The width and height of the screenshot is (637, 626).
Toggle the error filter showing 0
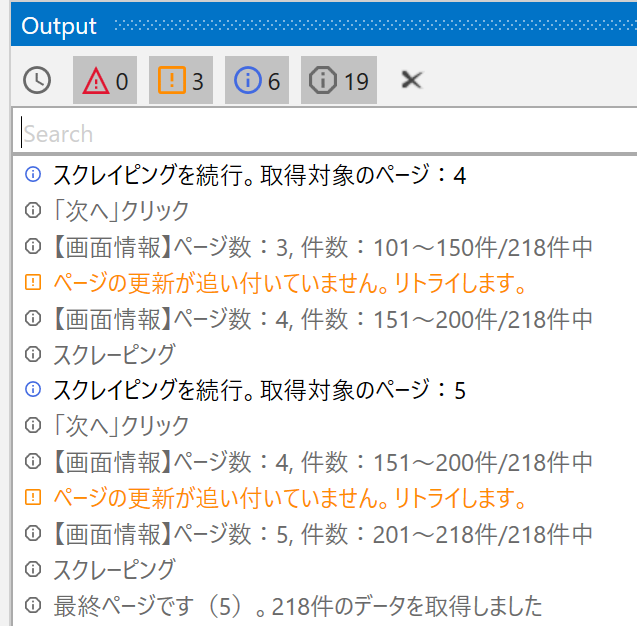[x=105, y=80]
